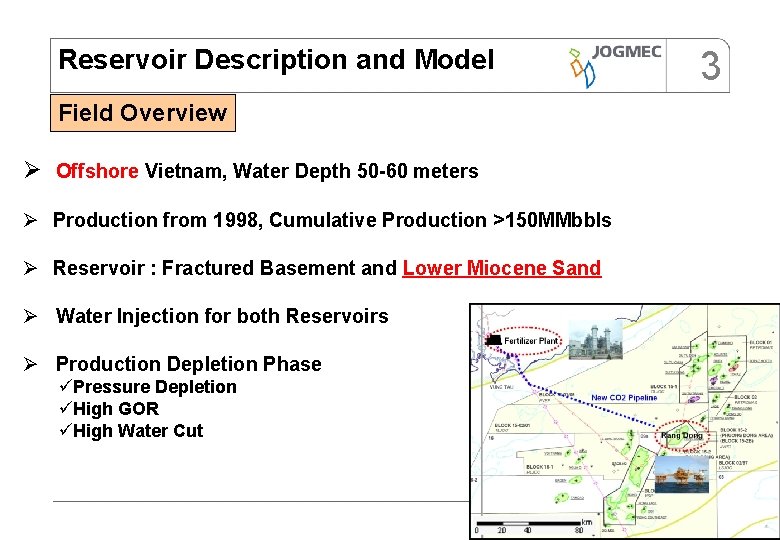
Task: Click the arrow bullet beside Offshore Vietnam
Action: click(31, 170)
